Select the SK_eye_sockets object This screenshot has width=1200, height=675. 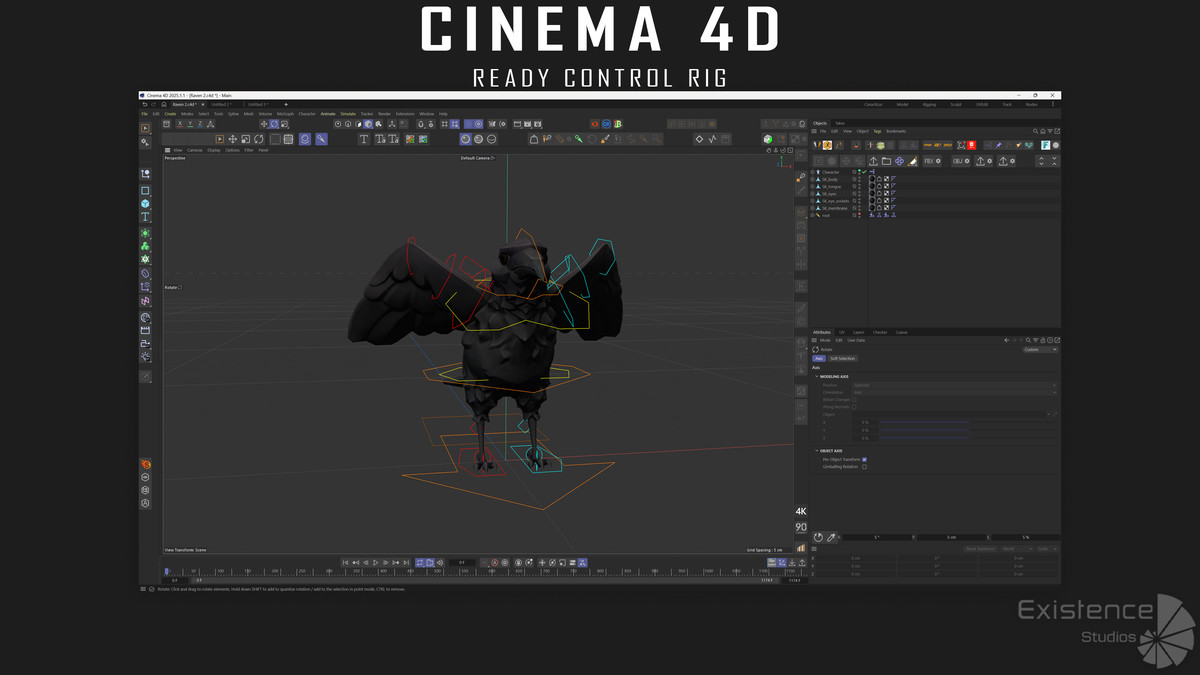834,201
